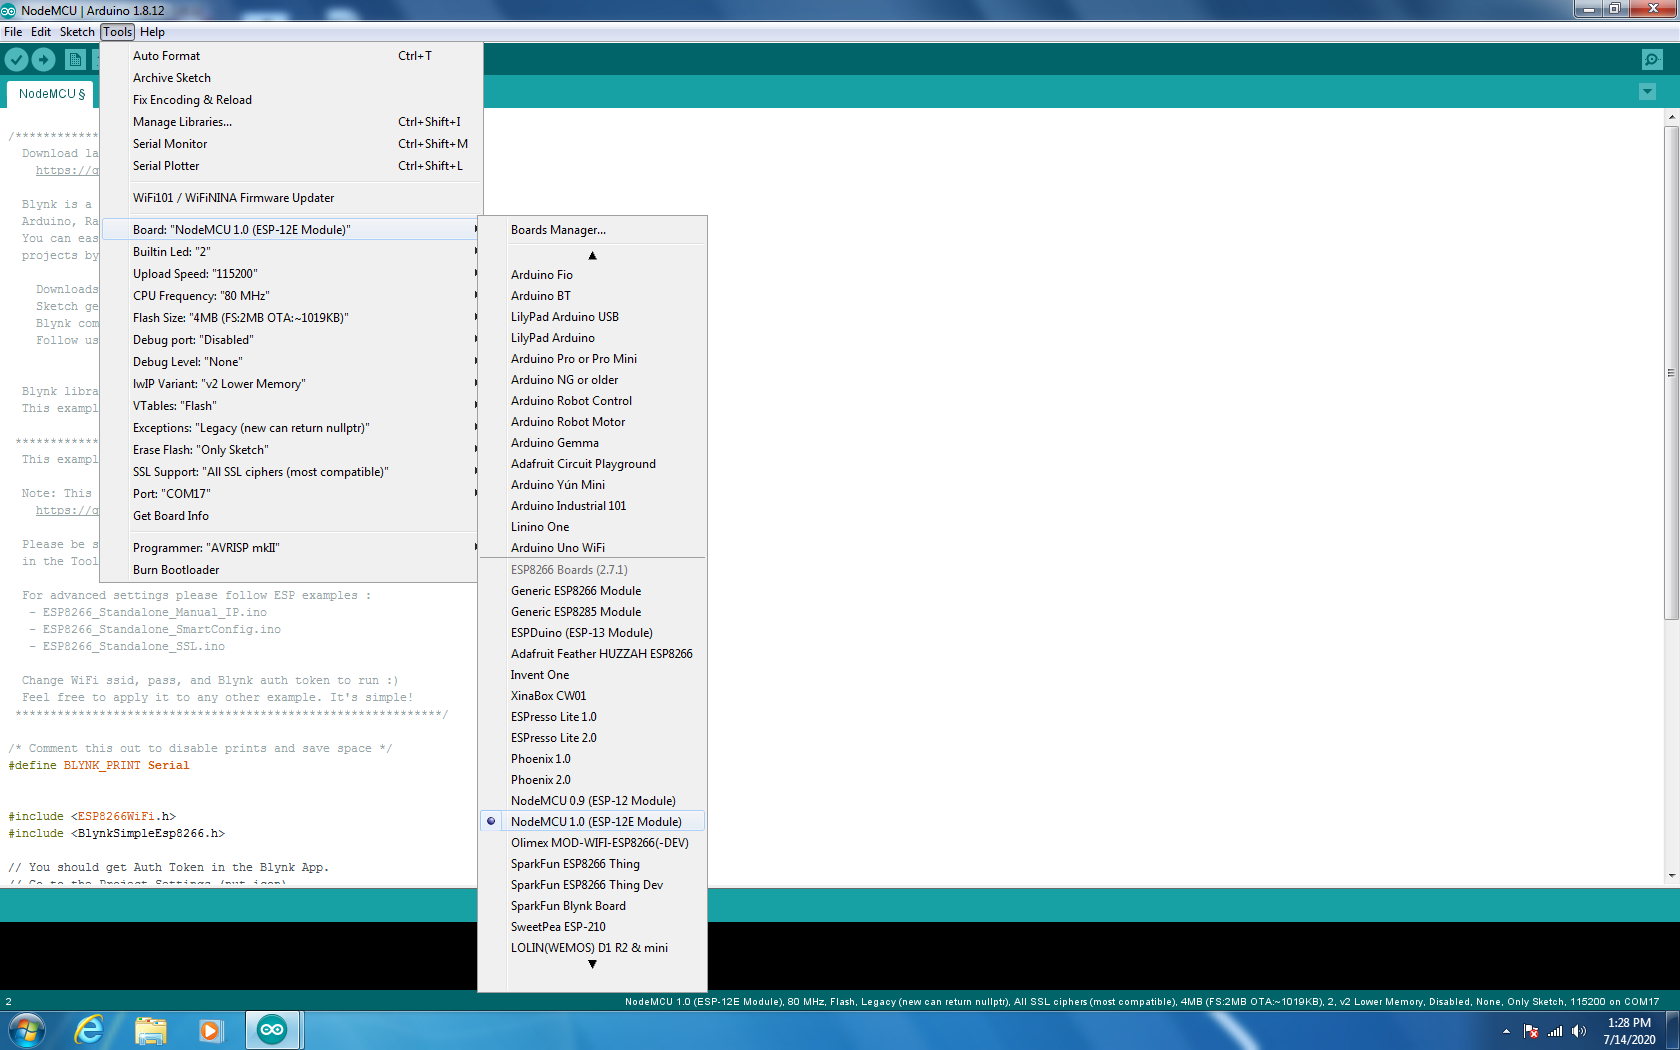Open Serial Plotter menu entry
Screen dimensions: 1680x1050
(x=289, y=166)
